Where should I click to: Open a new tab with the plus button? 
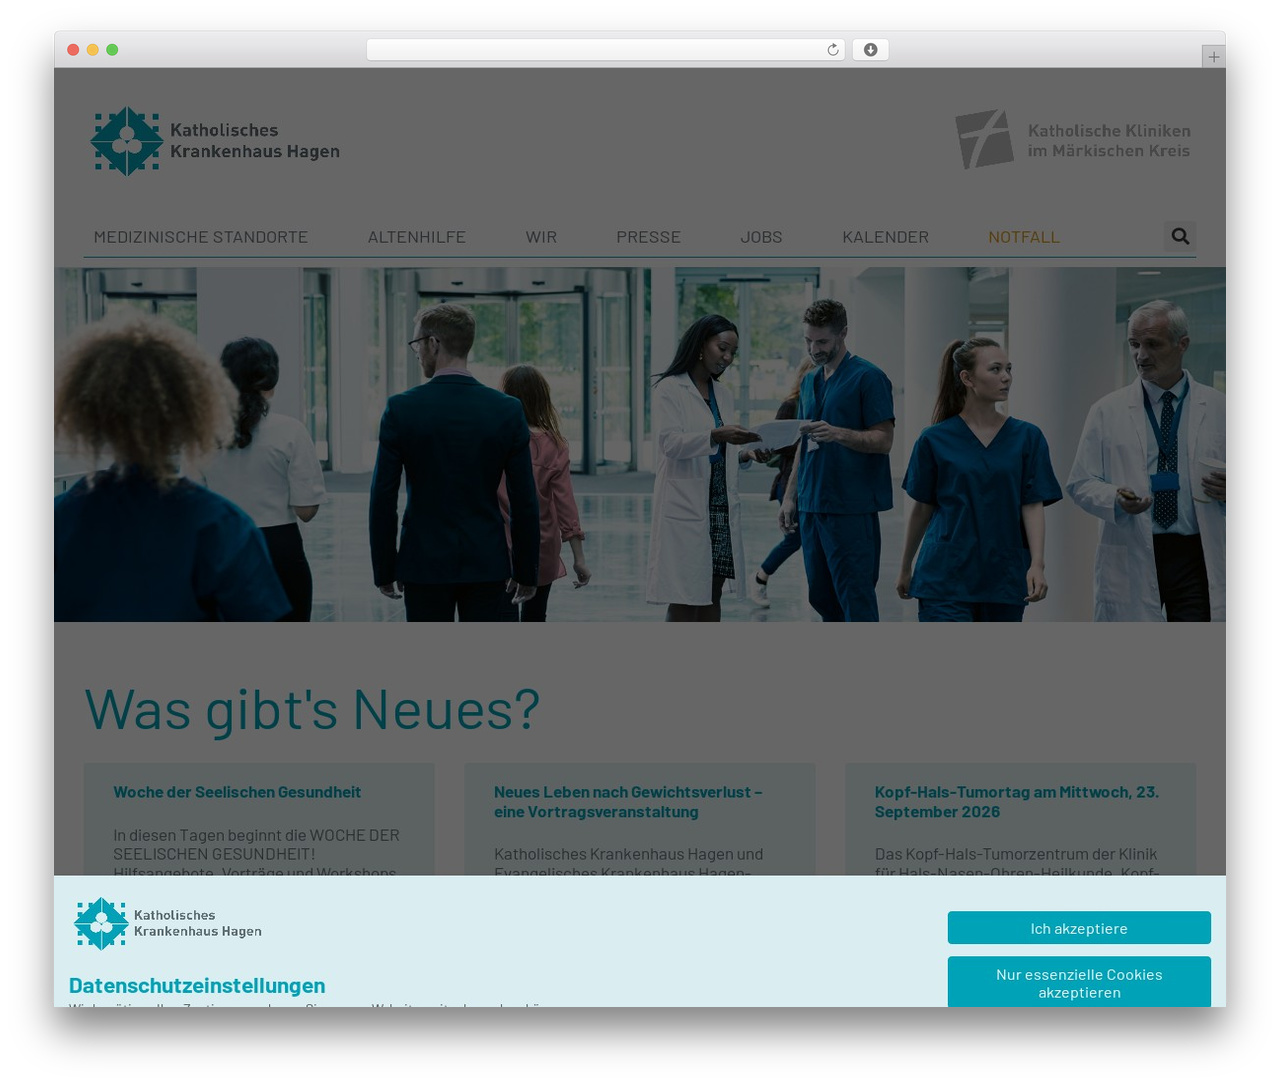[1213, 57]
